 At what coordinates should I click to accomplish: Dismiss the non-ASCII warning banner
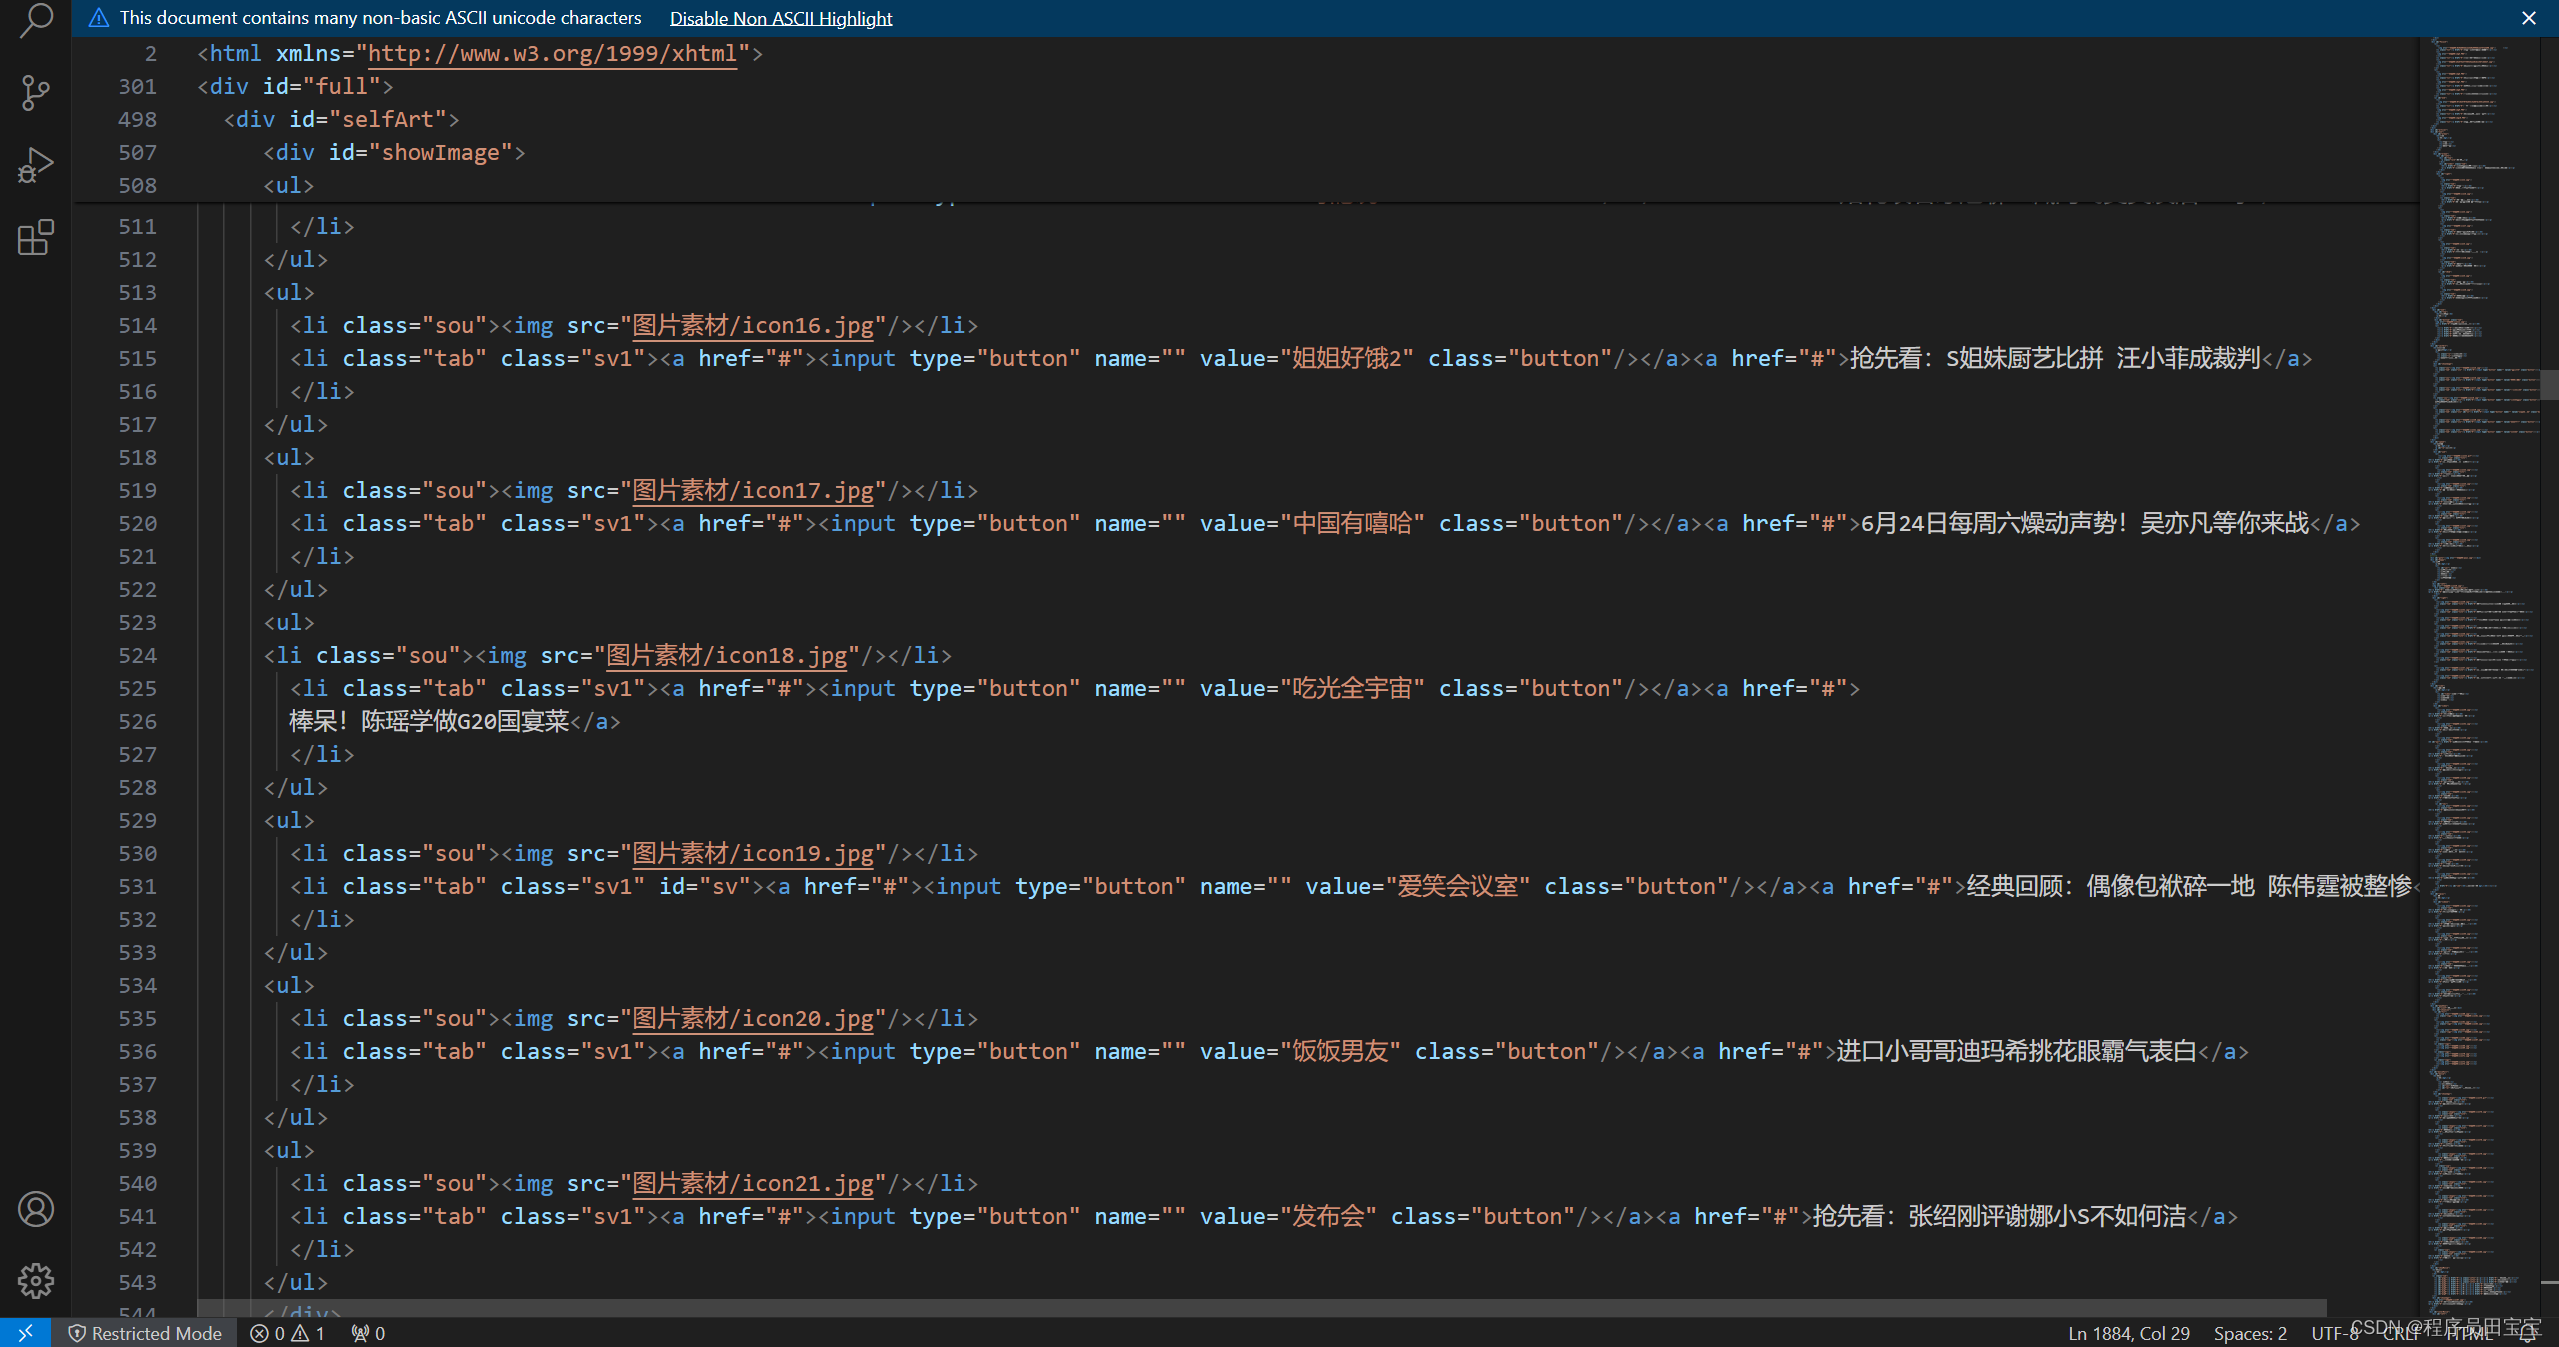[2528, 18]
